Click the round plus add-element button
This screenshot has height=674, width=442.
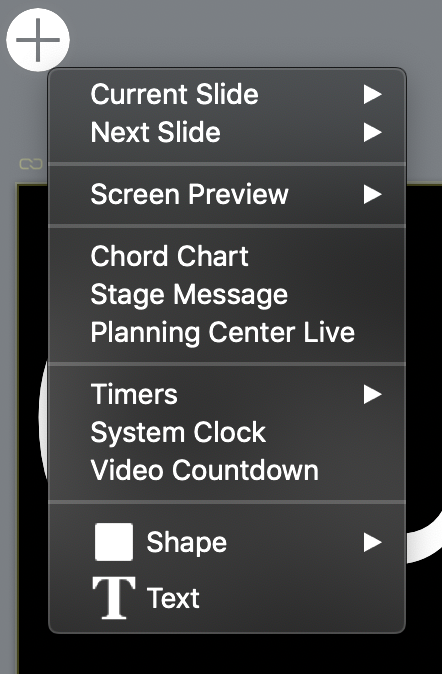(x=38, y=40)
